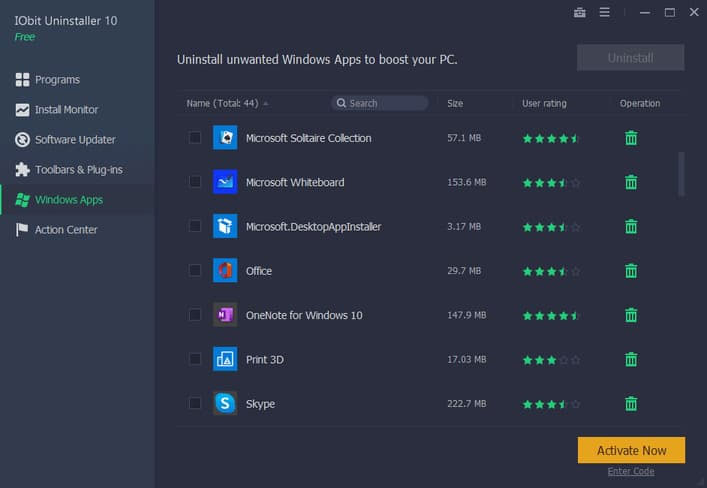Viewport: 707px width, 488px height.
Task: Click the OneNote for Windows 10 app icon
Action: point(225,315)
